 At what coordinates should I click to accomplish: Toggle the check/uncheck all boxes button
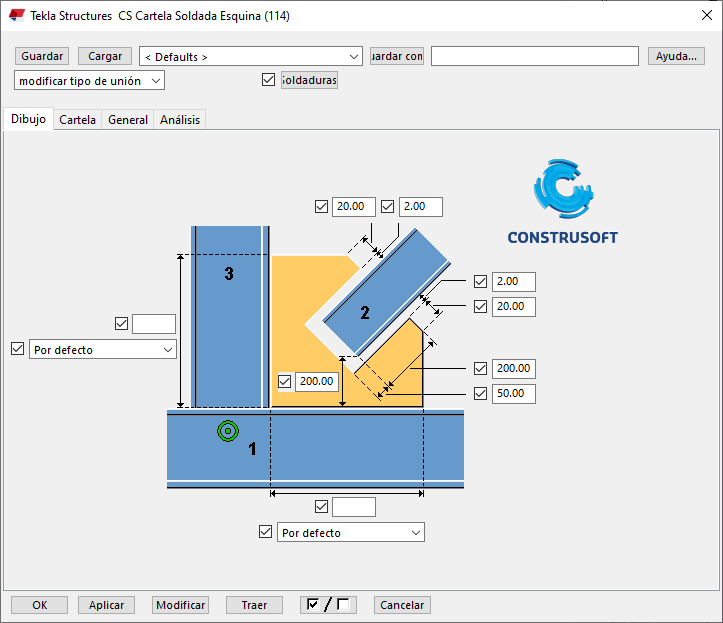[x=329, y=605]
